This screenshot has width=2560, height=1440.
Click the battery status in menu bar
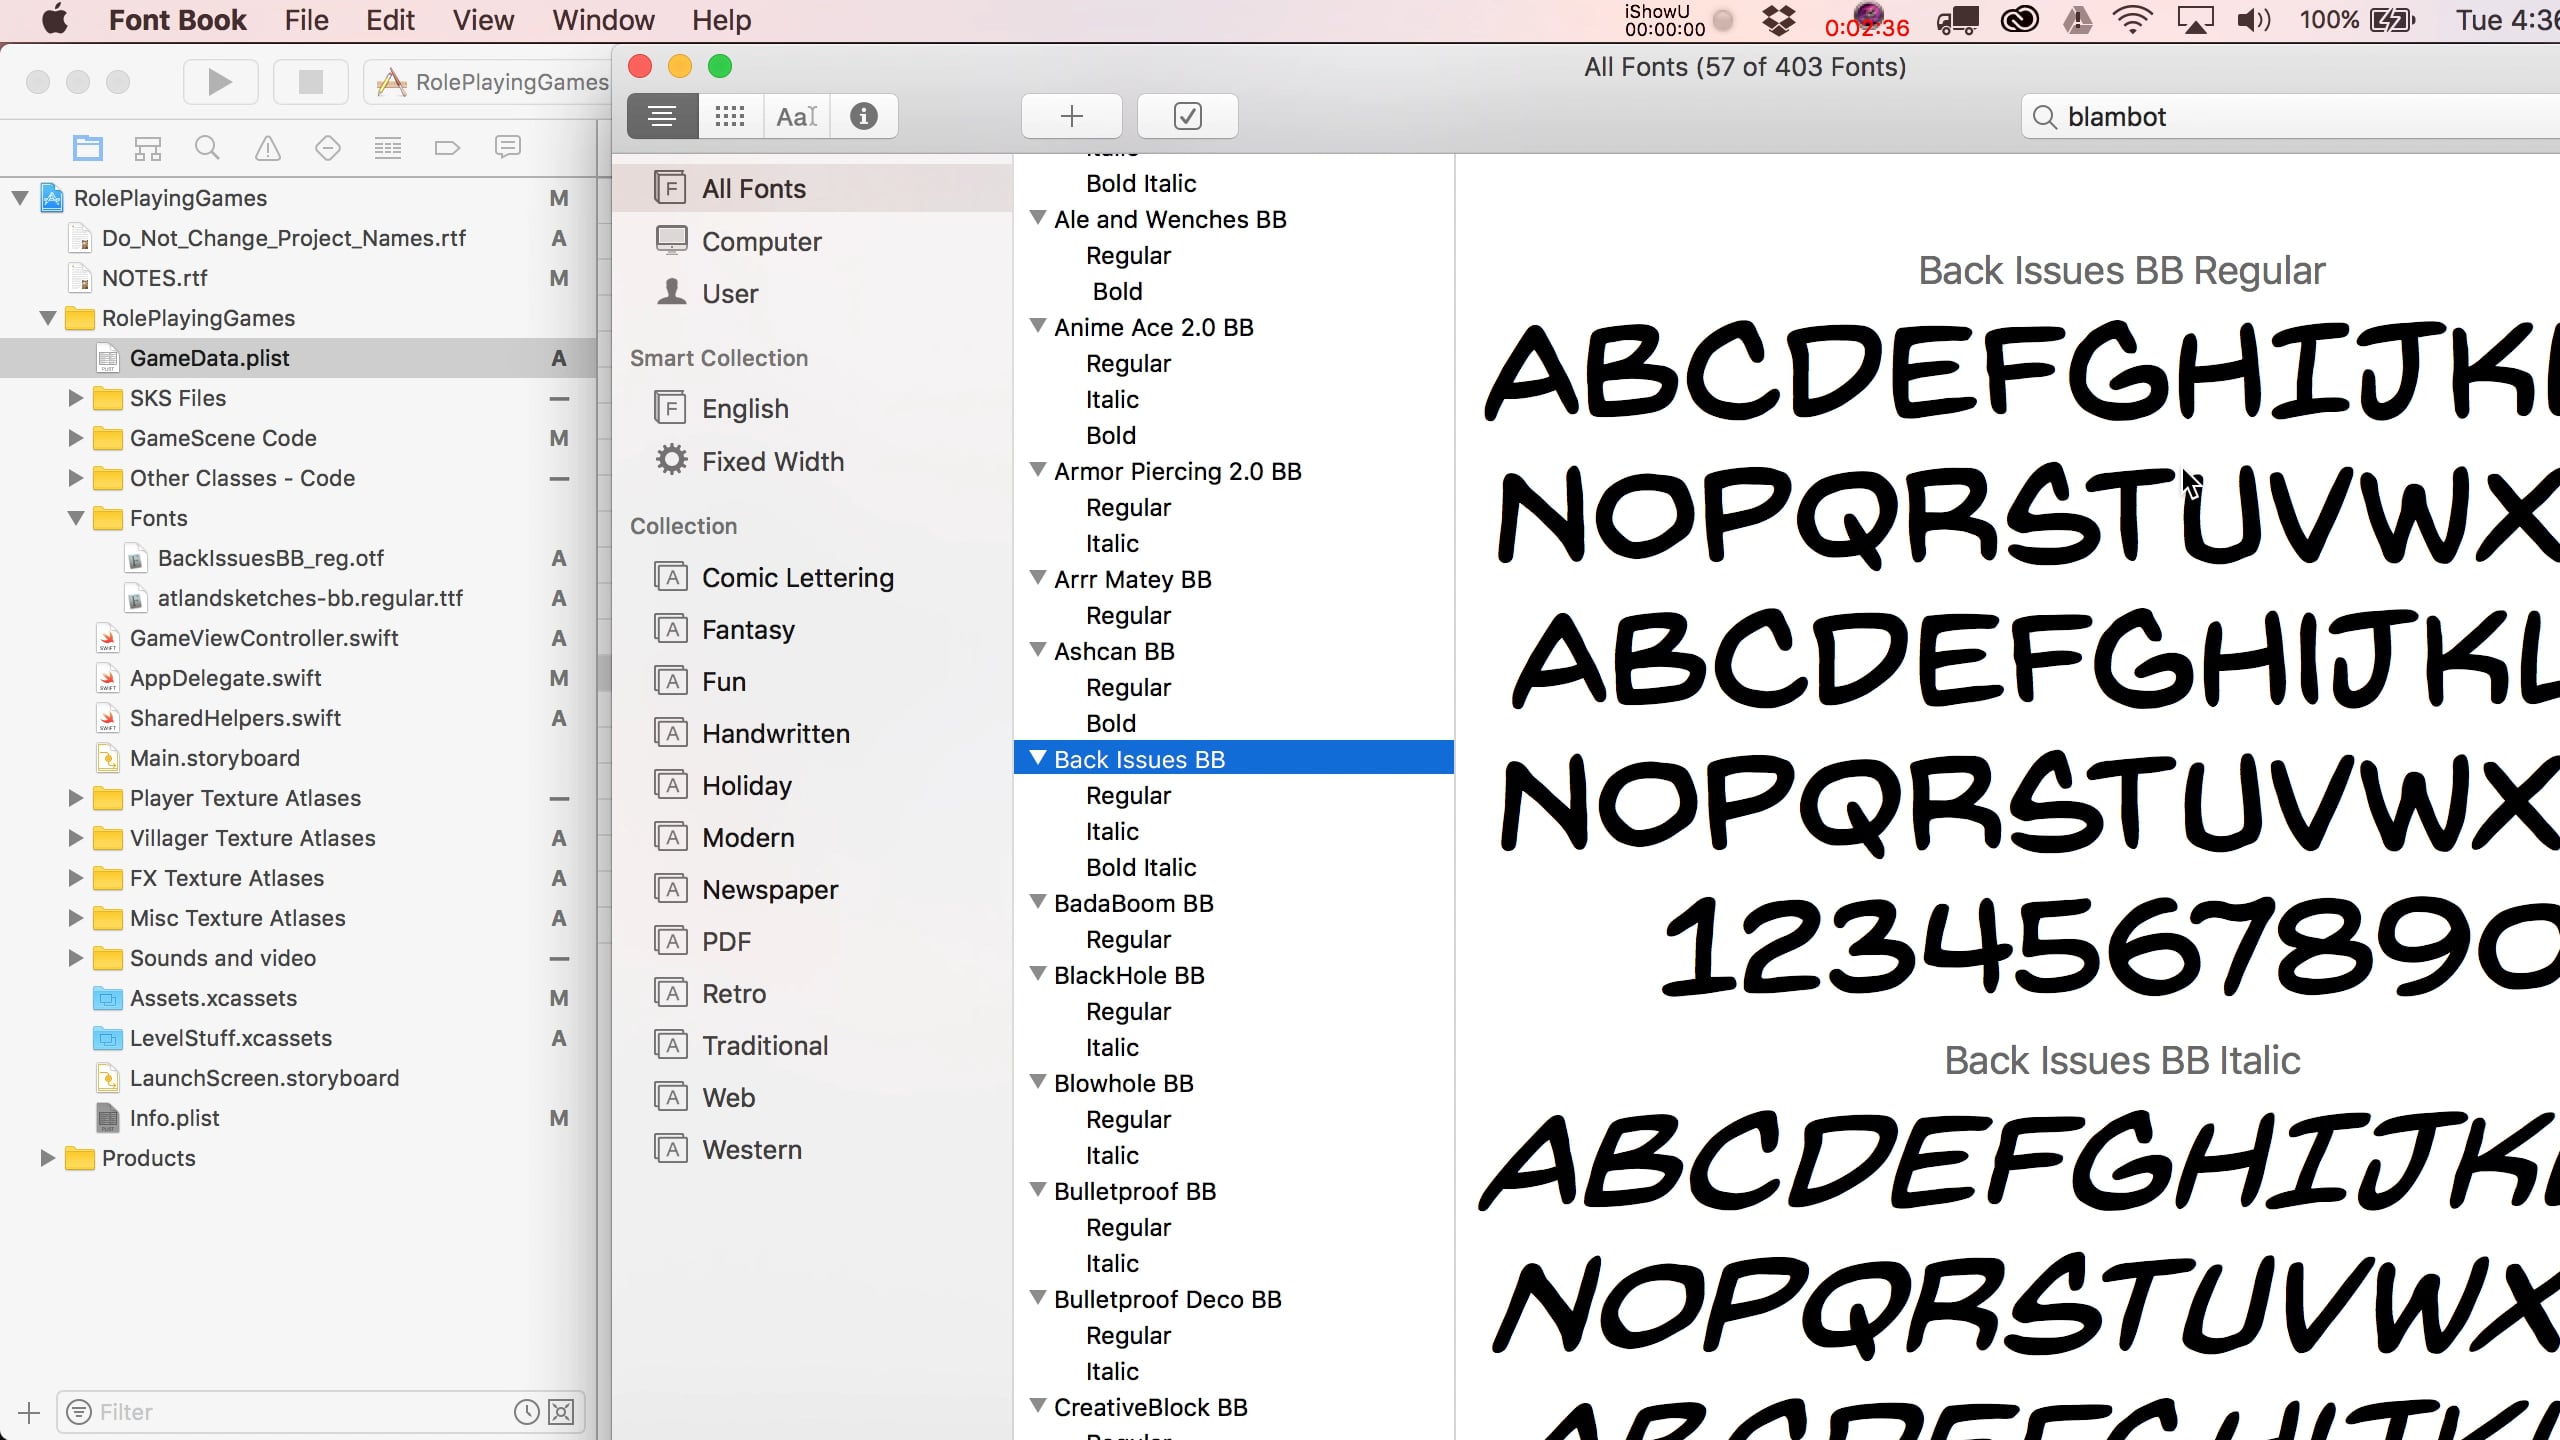click(2357, 20)
